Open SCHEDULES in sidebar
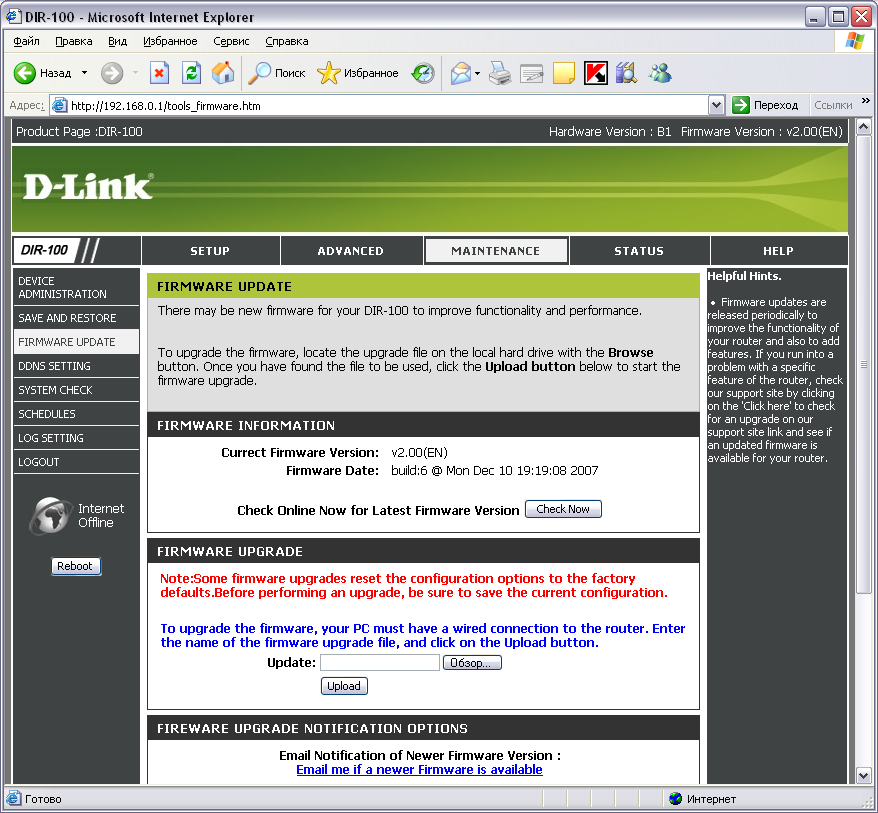The width and height of the screenshot is (878, 813). tap(76, 414)
